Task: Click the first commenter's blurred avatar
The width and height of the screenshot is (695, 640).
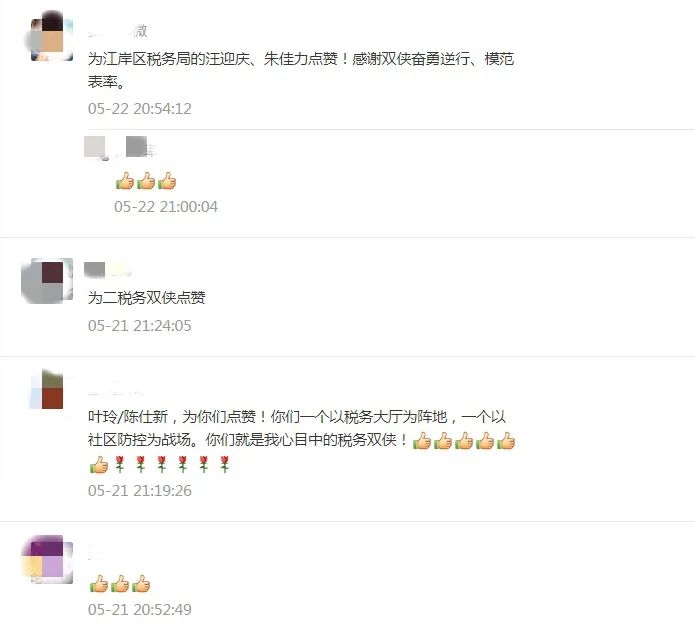Action: 49,36
